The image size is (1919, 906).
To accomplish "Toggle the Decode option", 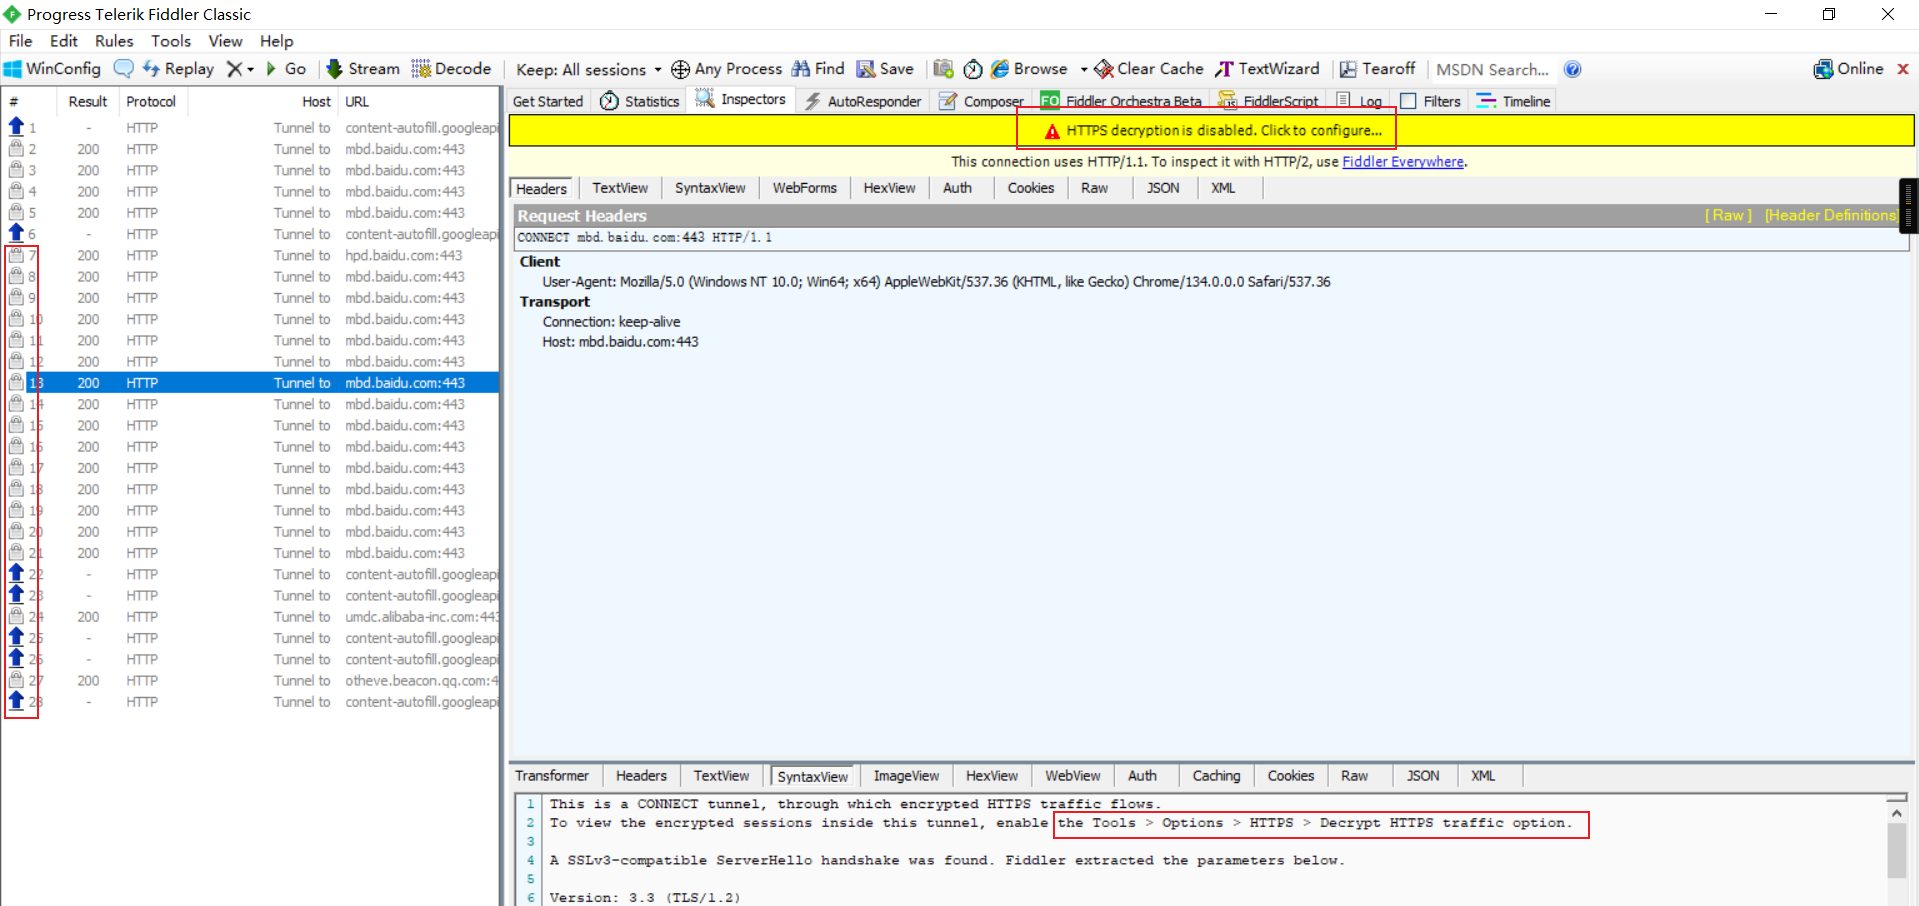I will (x=451, y=69).
